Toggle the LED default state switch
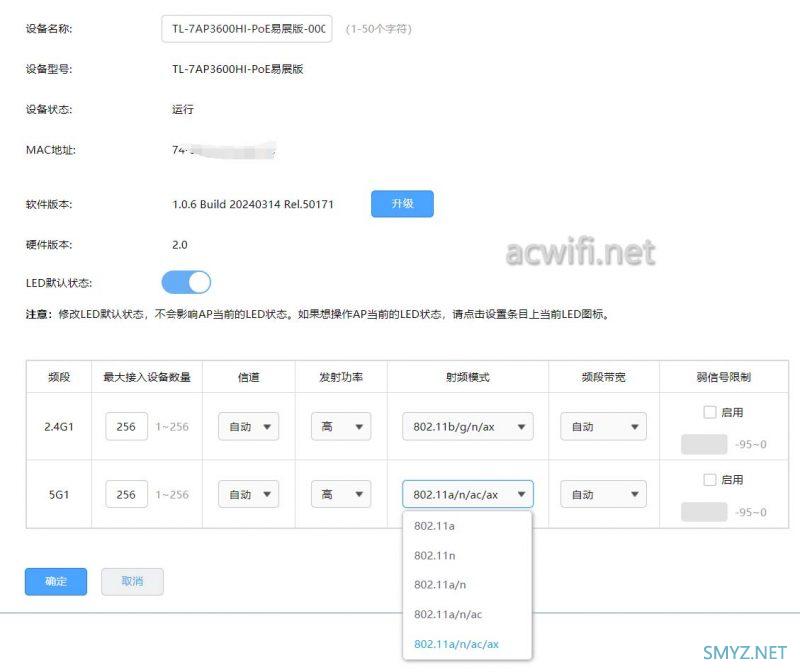Screen dimensions: 800x672 pos(186,283)
